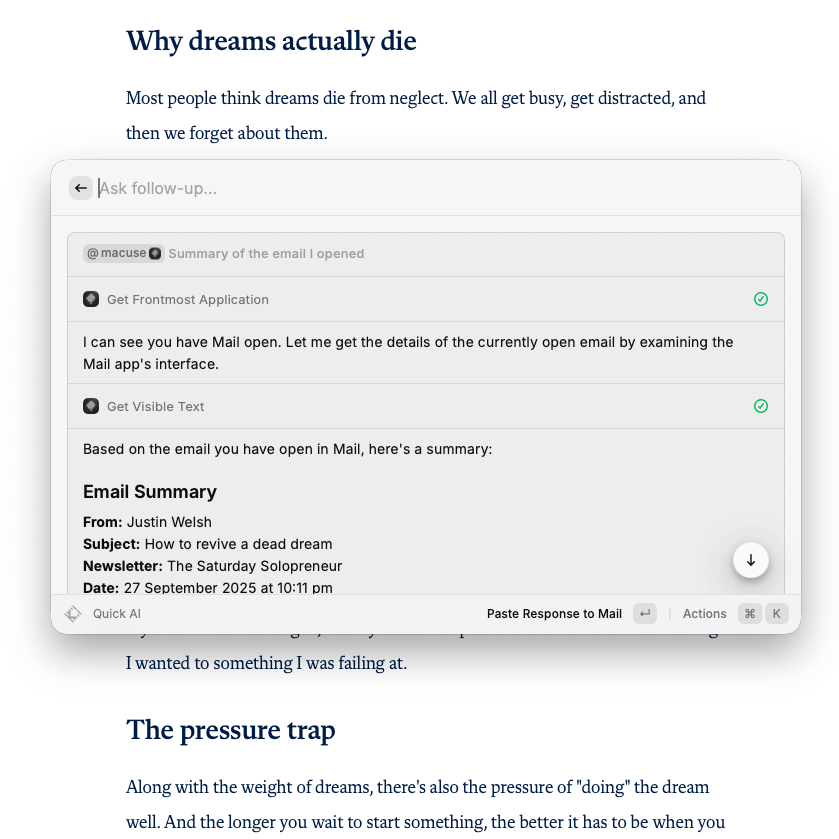The width and height of the screenshot is (839, 839).
Task: Expand the Get Visible Text step
Action: pos(156,407)
